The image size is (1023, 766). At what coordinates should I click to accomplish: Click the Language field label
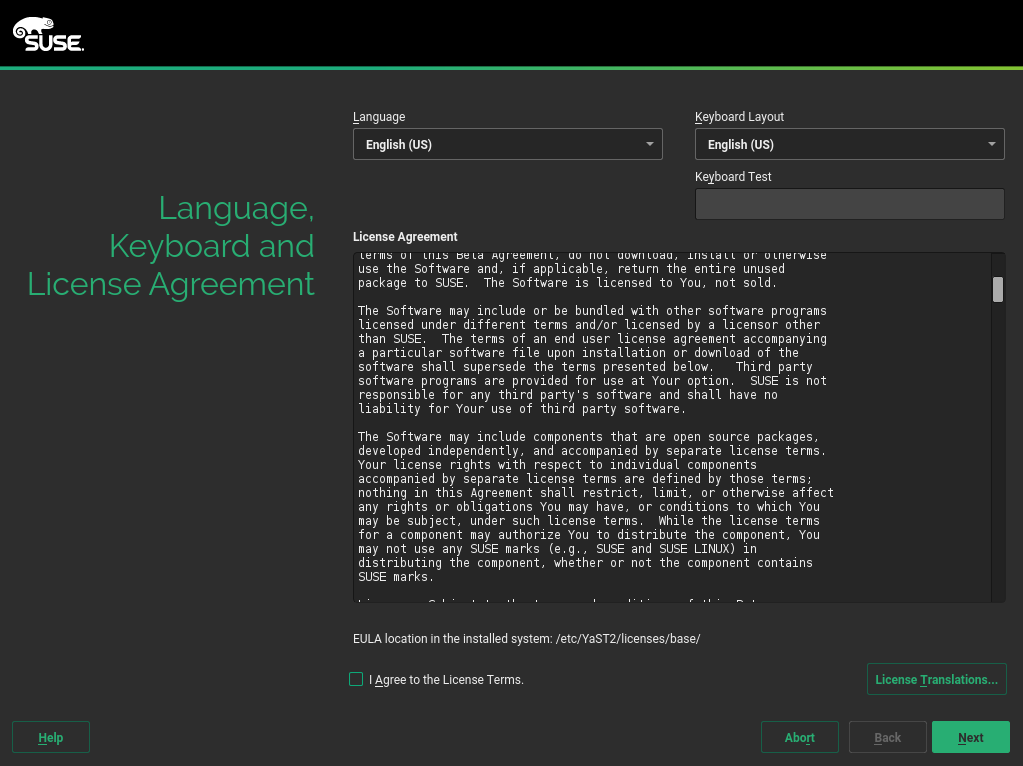point(379,117)
